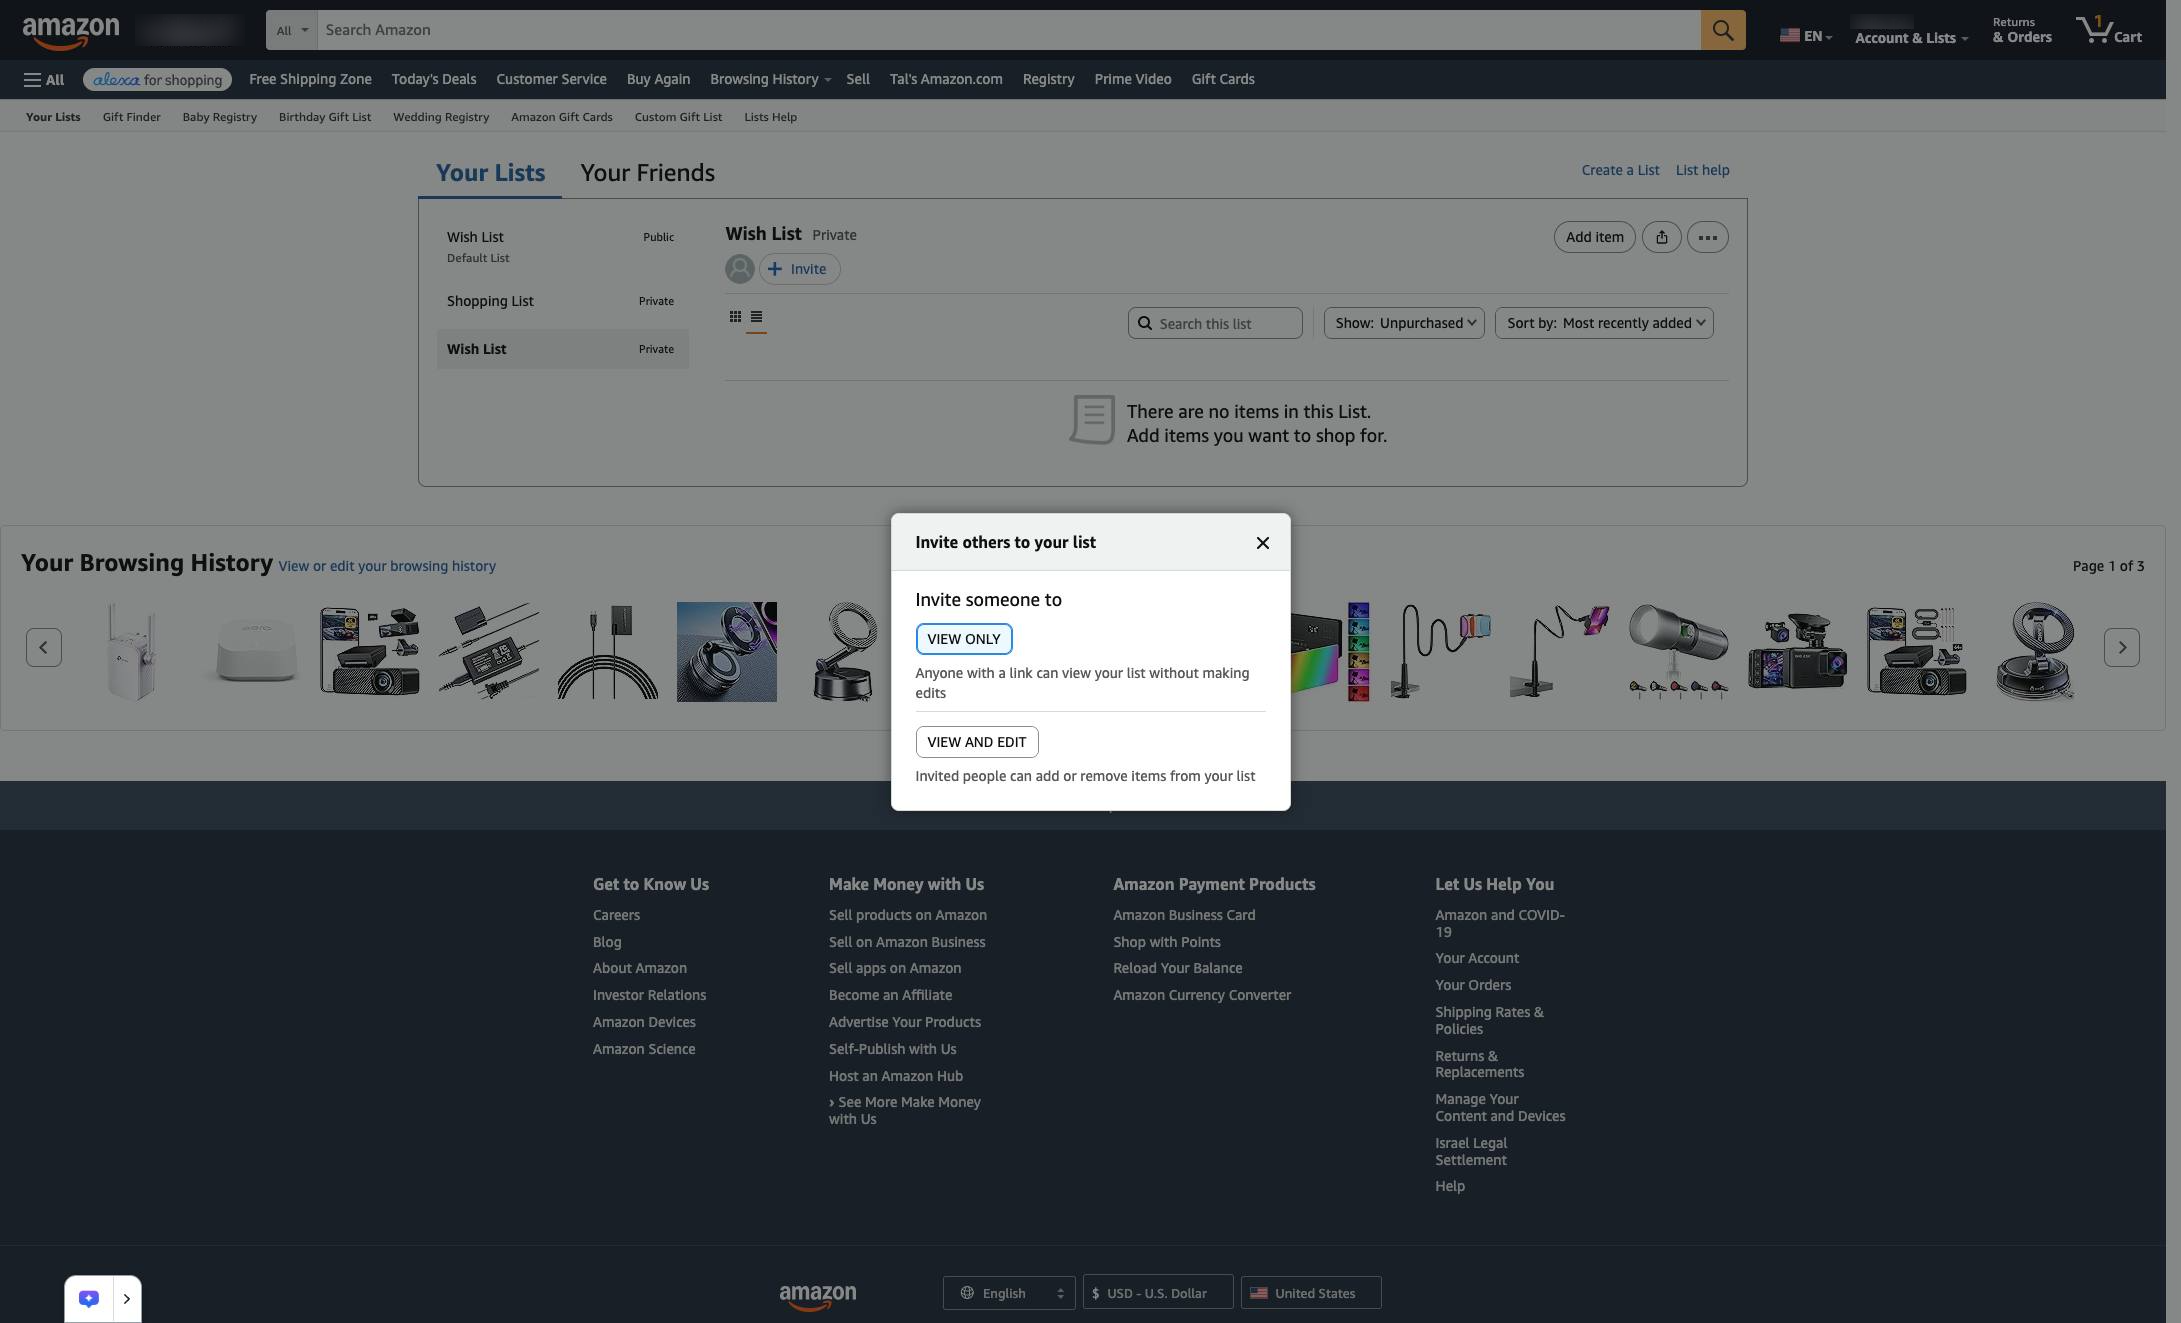Click the Search this list field
This screenshot has width=2181, height=1323.
click(x=1215, y=323)
